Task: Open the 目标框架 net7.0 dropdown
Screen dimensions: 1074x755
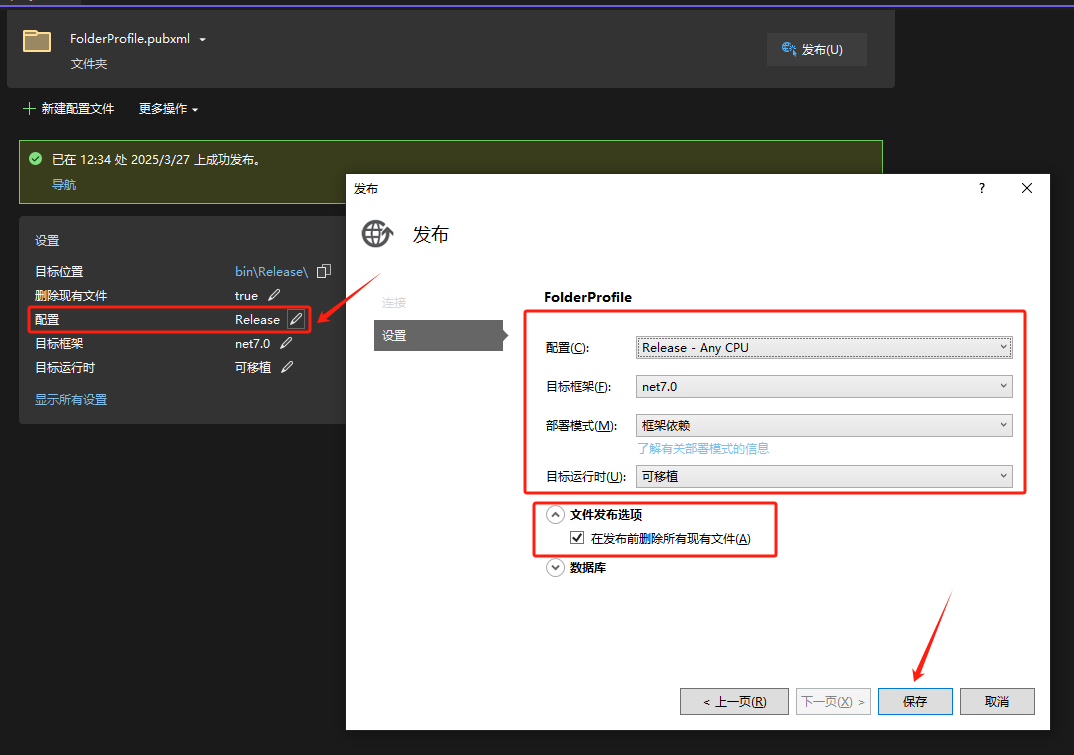Action: (824, 387)
